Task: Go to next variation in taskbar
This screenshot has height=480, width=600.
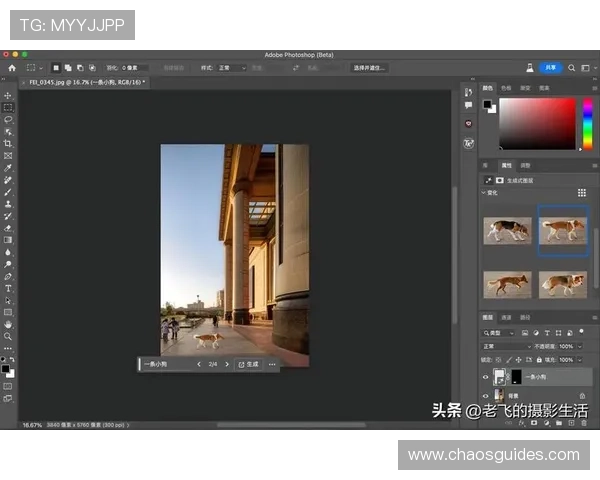Action: pyautogui.click(x=227, y=364)
